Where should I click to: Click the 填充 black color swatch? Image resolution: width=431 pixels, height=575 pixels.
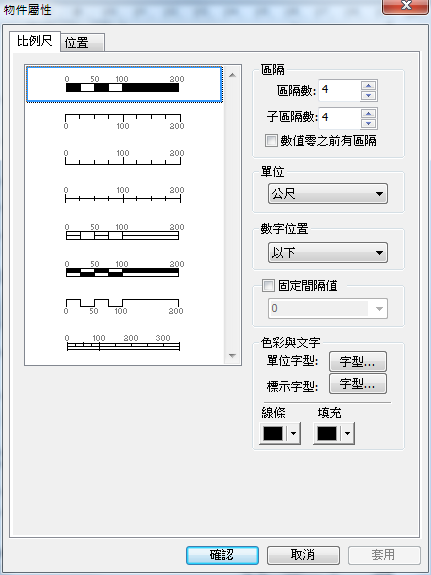pos(327,433)
